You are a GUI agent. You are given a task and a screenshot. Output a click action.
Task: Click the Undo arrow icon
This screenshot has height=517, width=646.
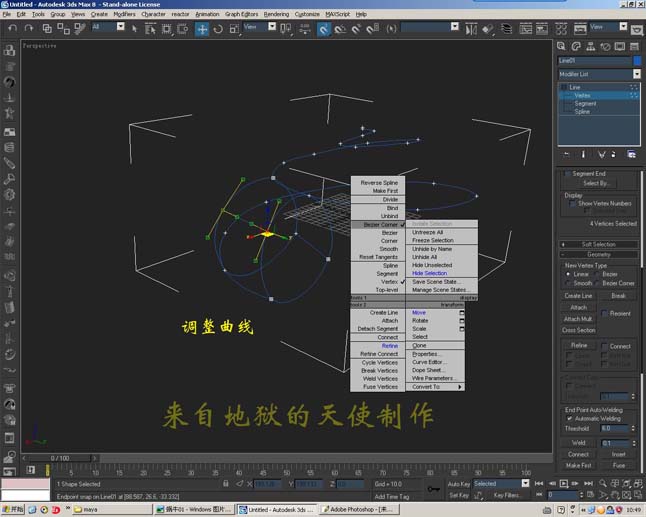(13, 28)
